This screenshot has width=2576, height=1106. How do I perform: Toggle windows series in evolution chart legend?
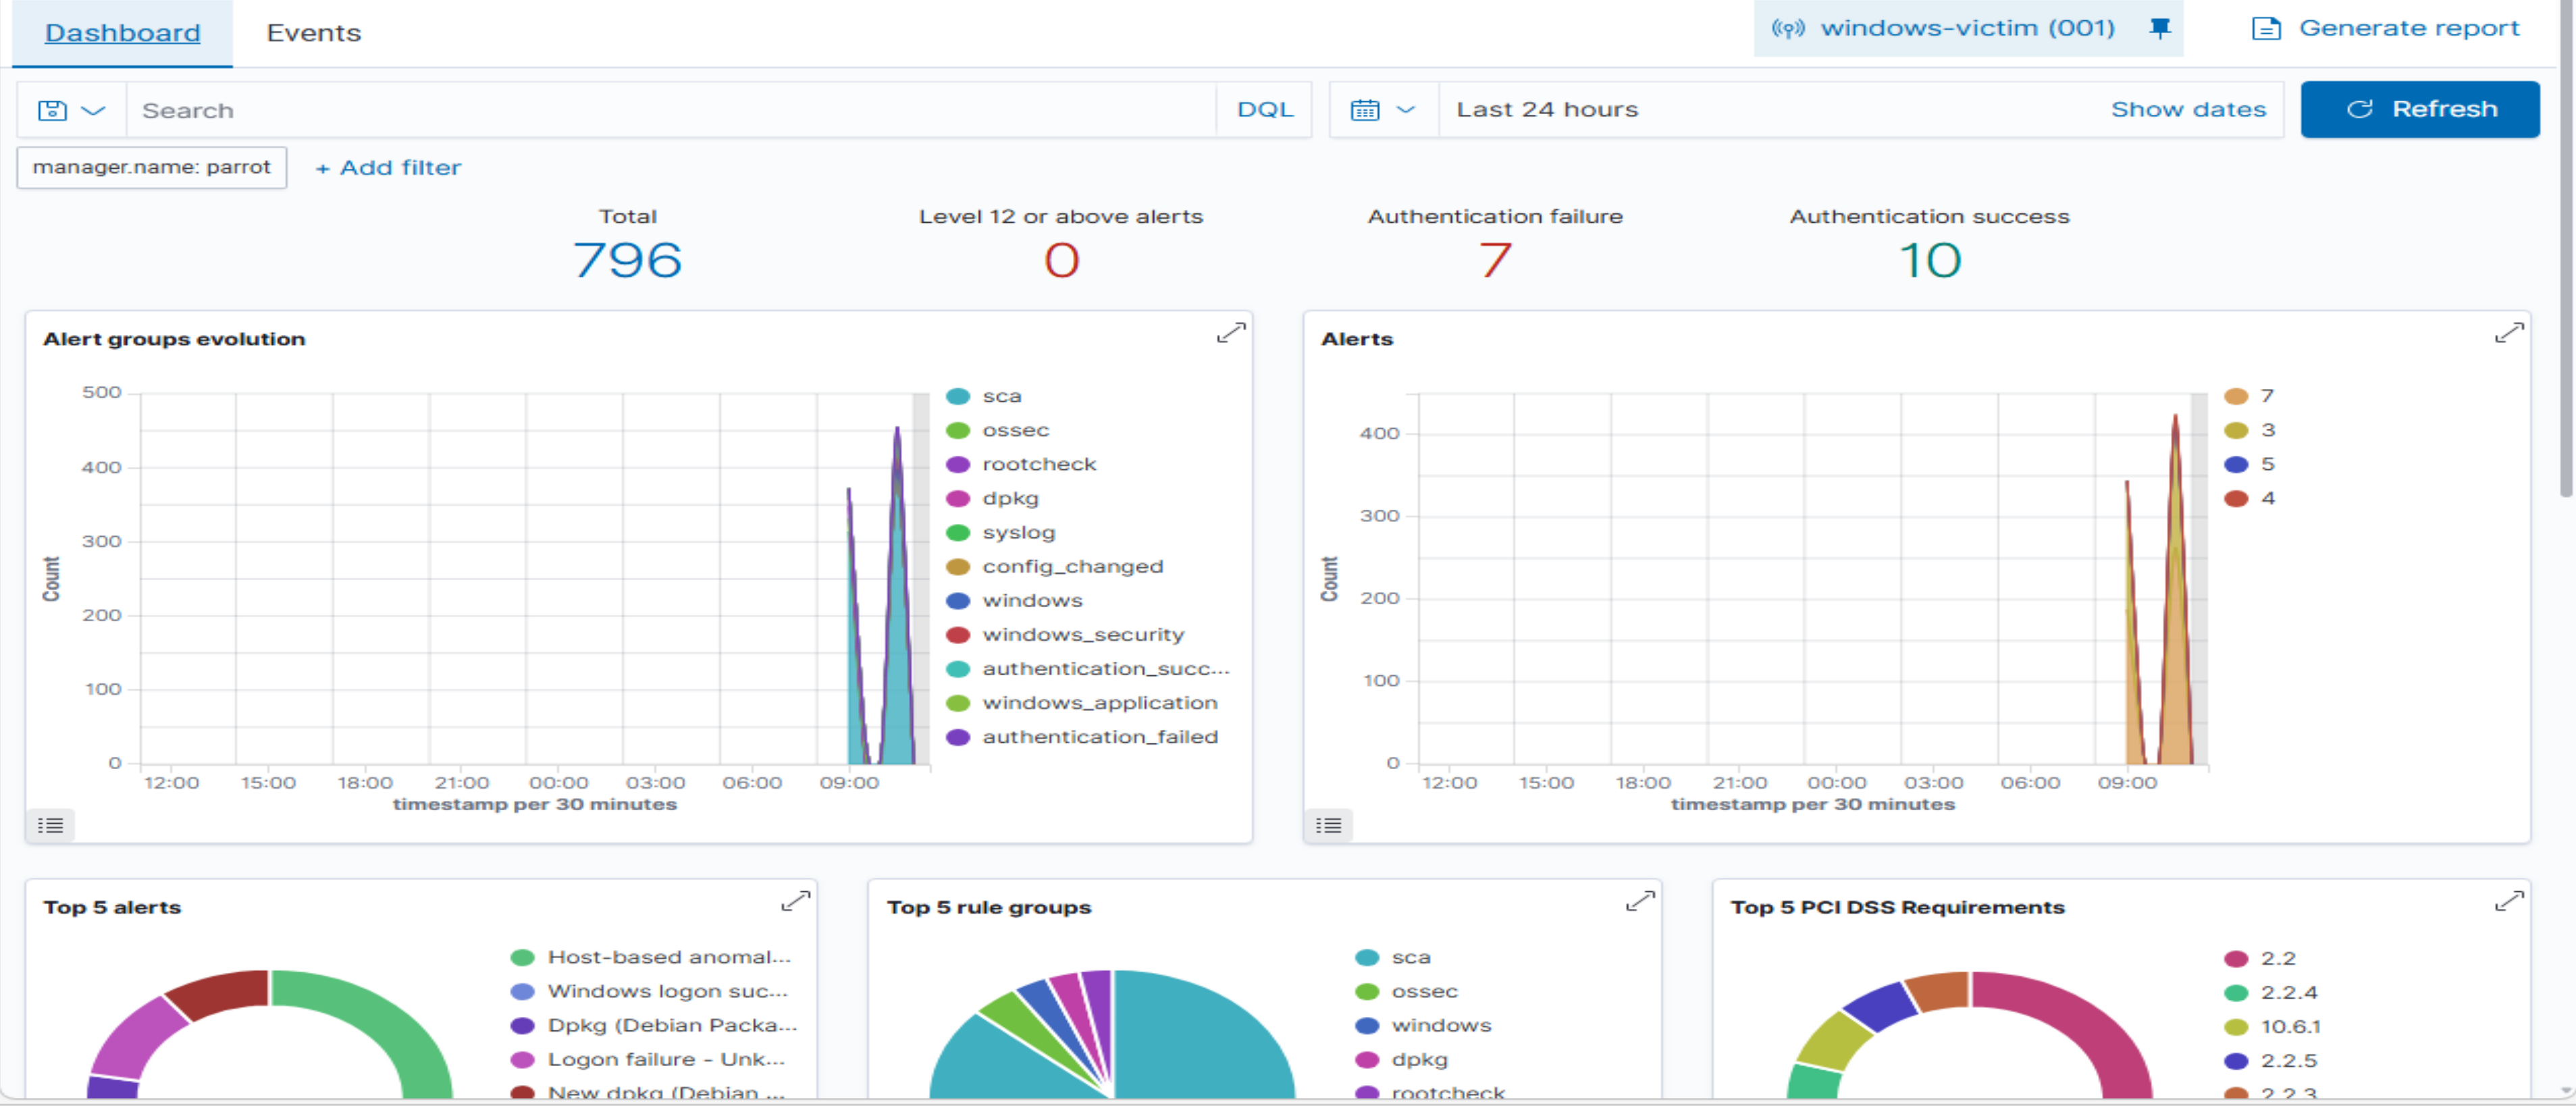[x=1032, y=600]
